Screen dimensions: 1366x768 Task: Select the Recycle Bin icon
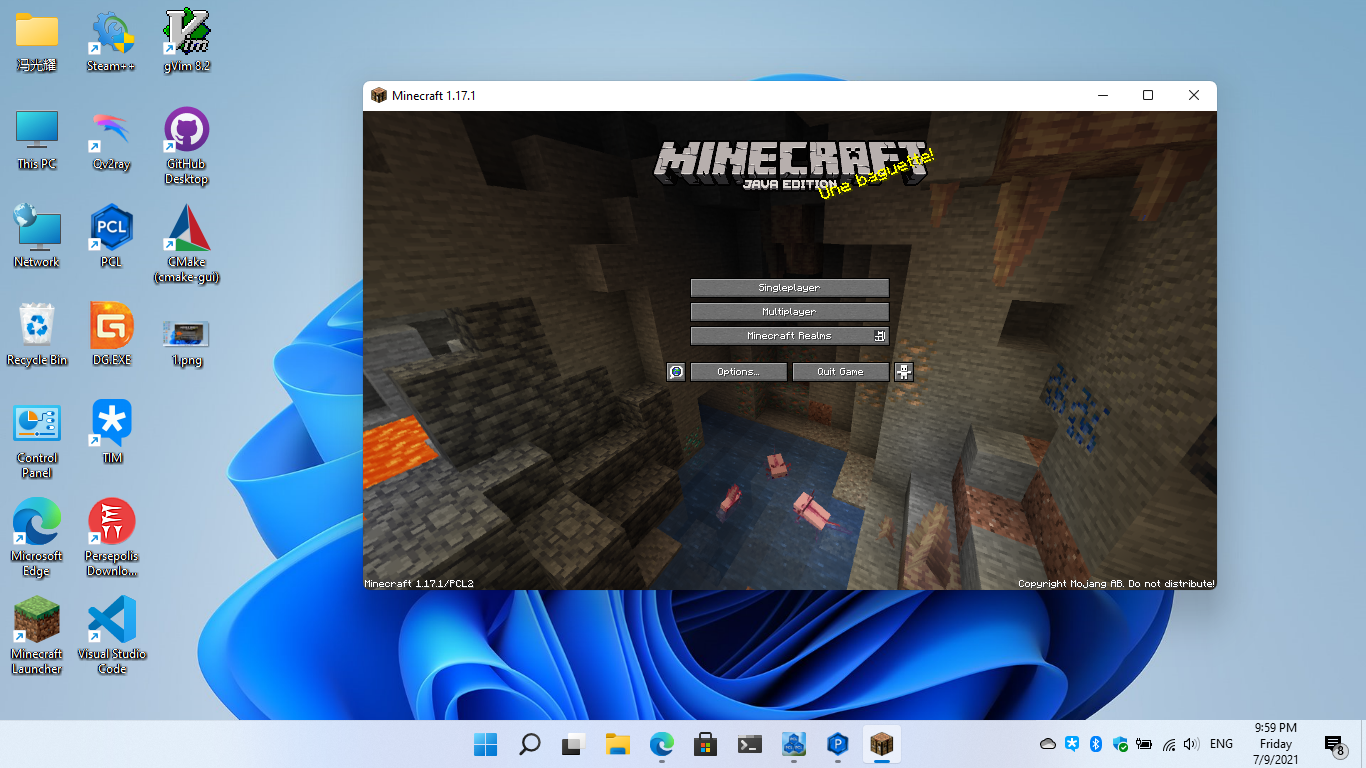click(37, 335)
